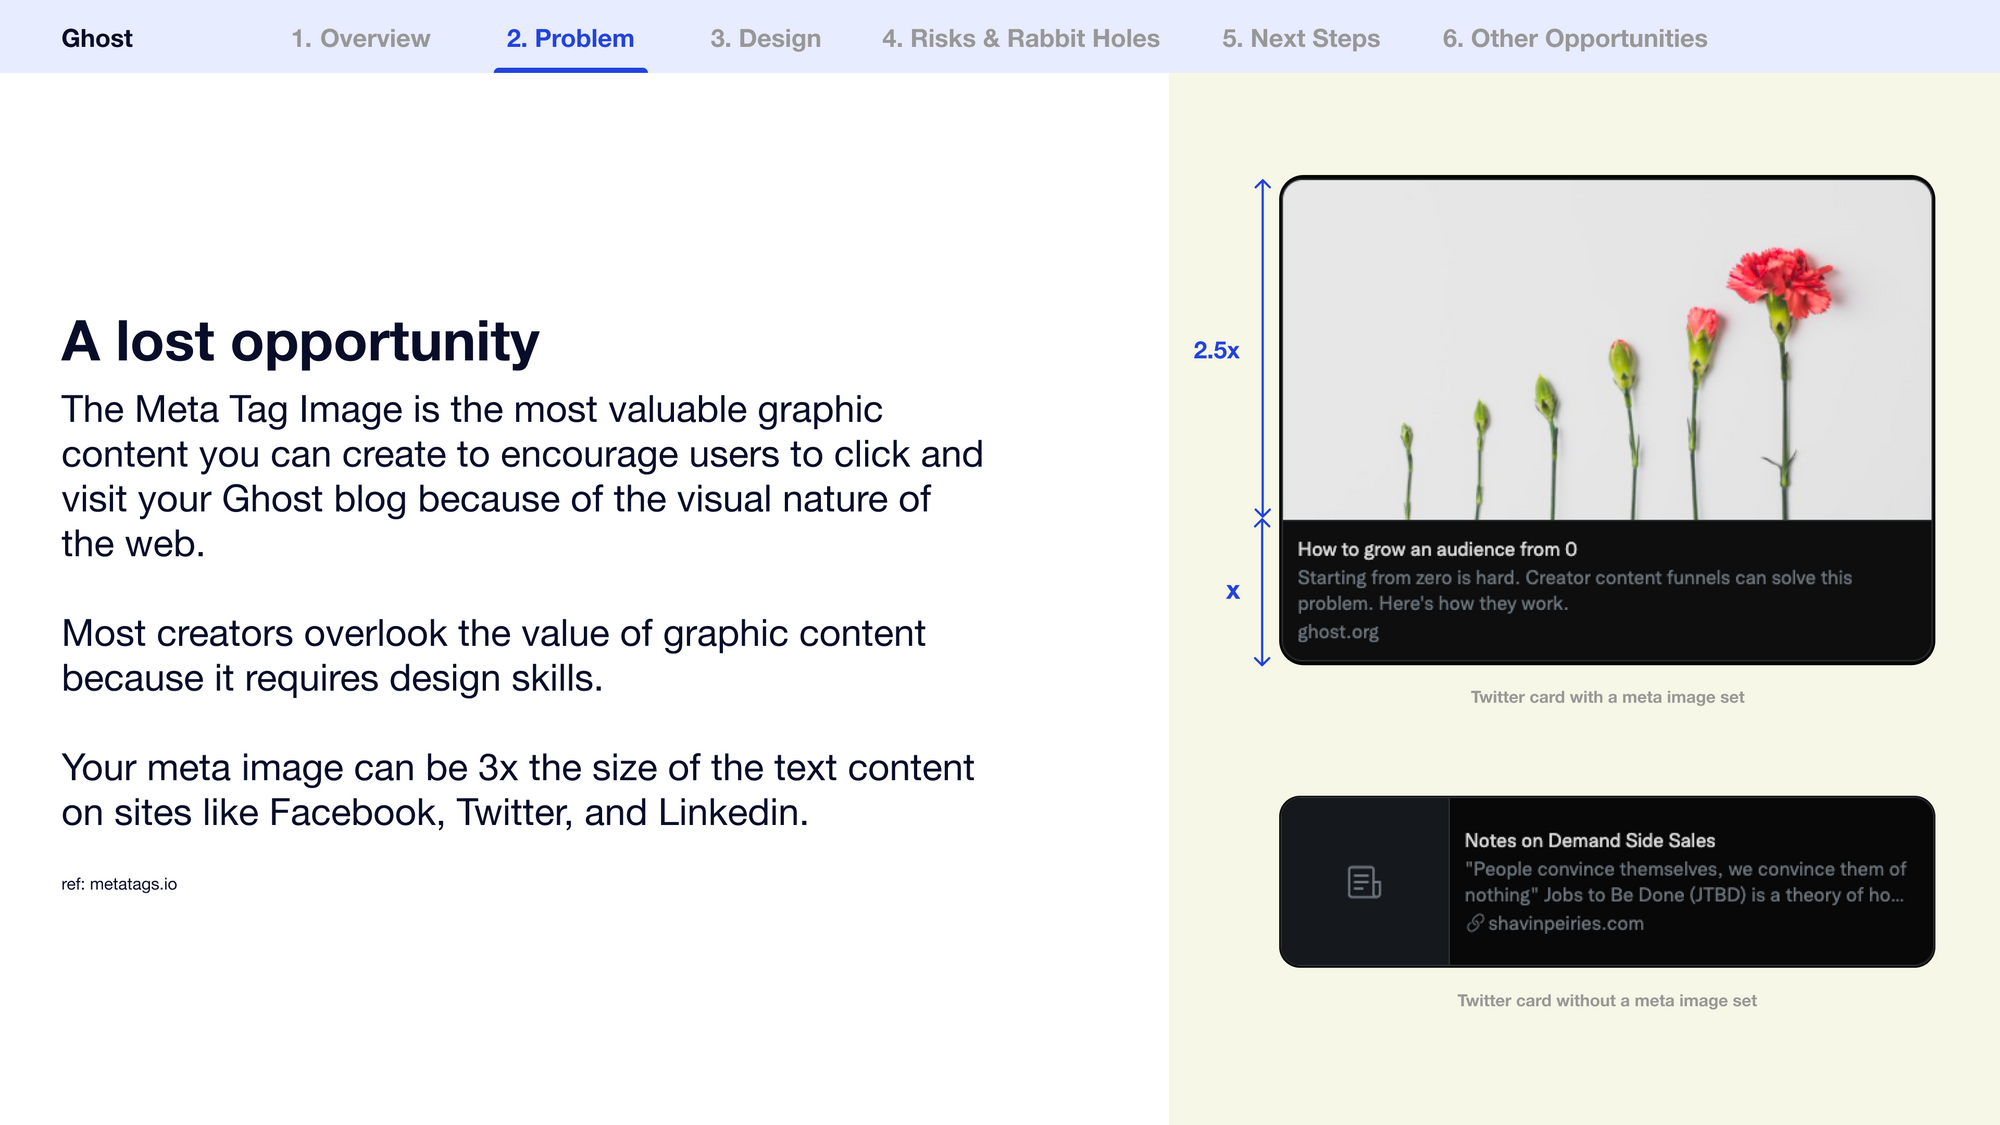The image size is (2000, 1125).
Task: Click the 'How to grow an audience from 0' title
Action: pyautogui.click(x=1437, y=549)
